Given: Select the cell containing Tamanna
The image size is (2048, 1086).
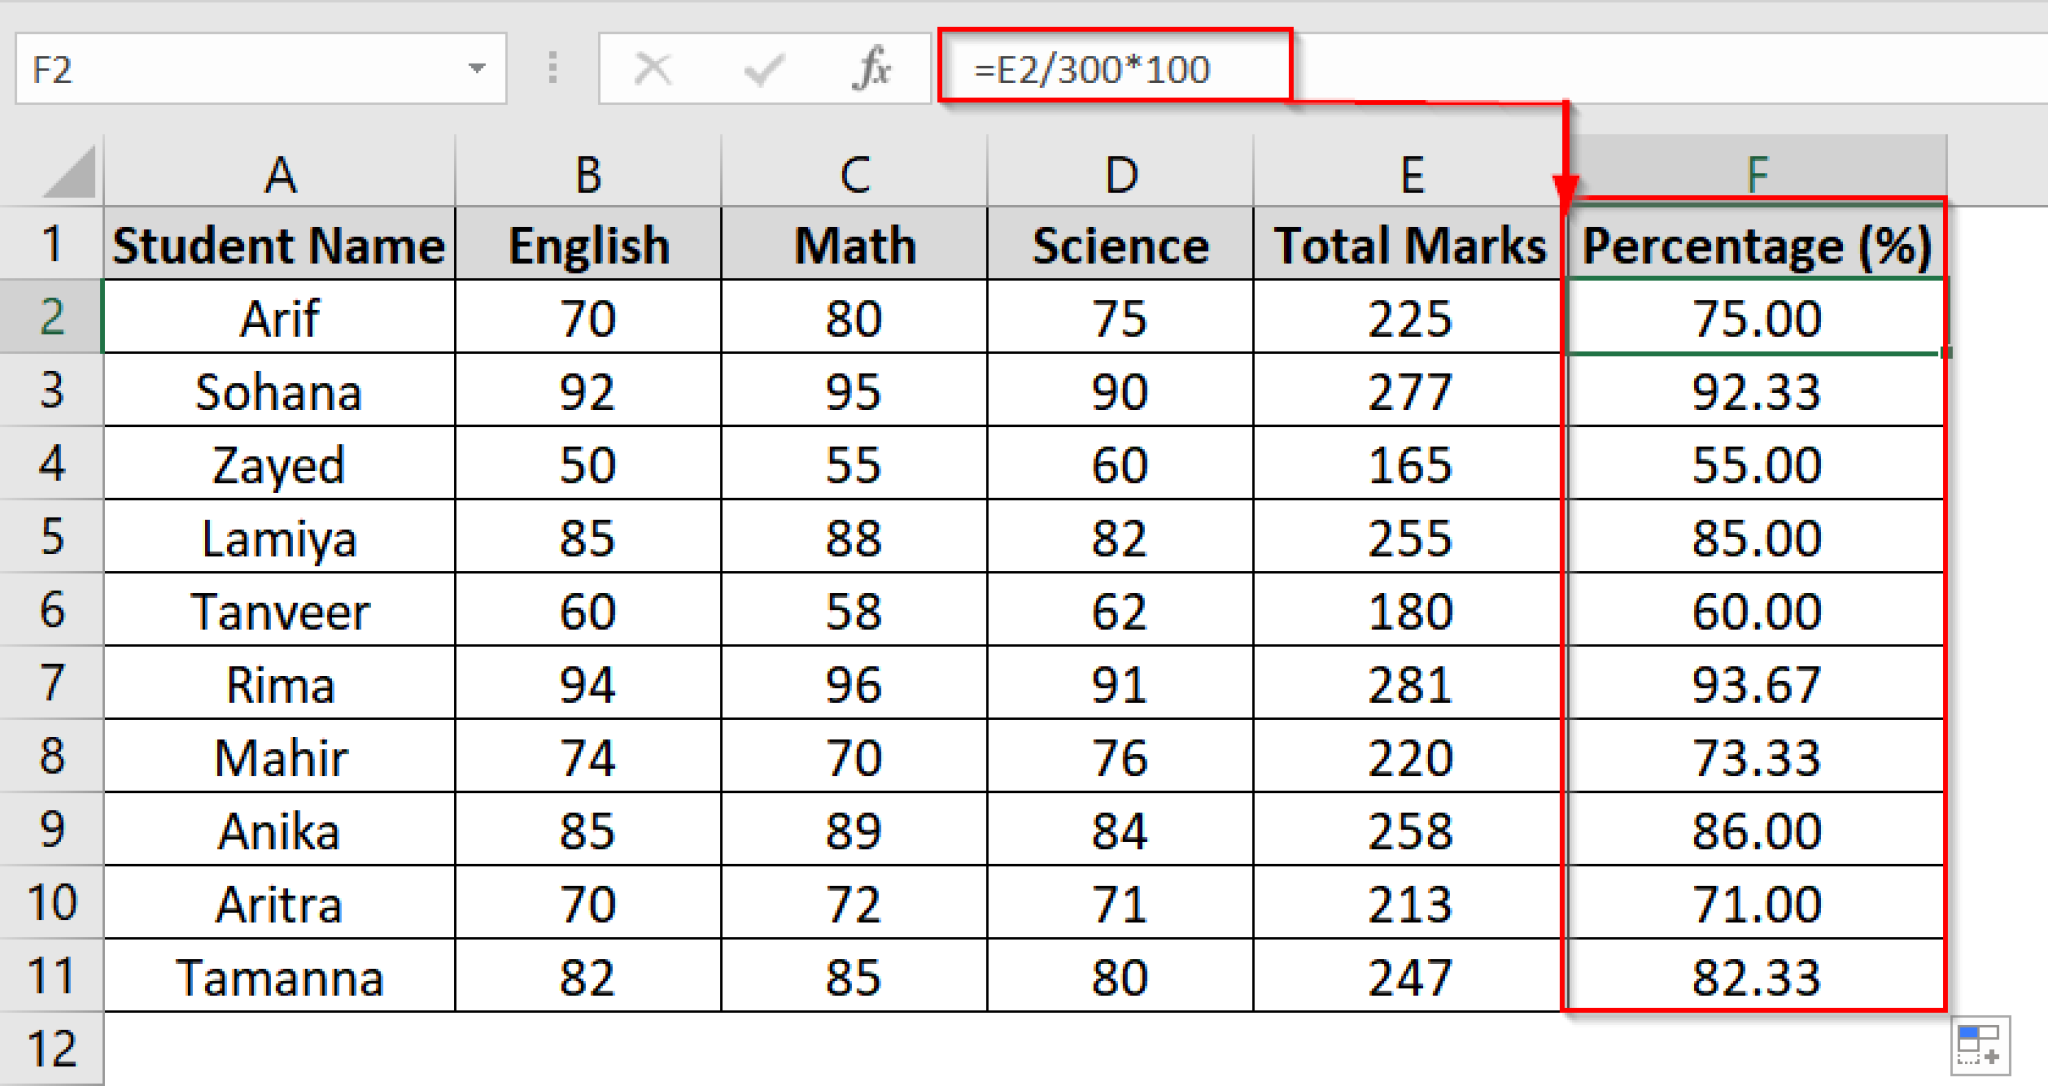Looking at the screenshot, I should click(280, 975).
